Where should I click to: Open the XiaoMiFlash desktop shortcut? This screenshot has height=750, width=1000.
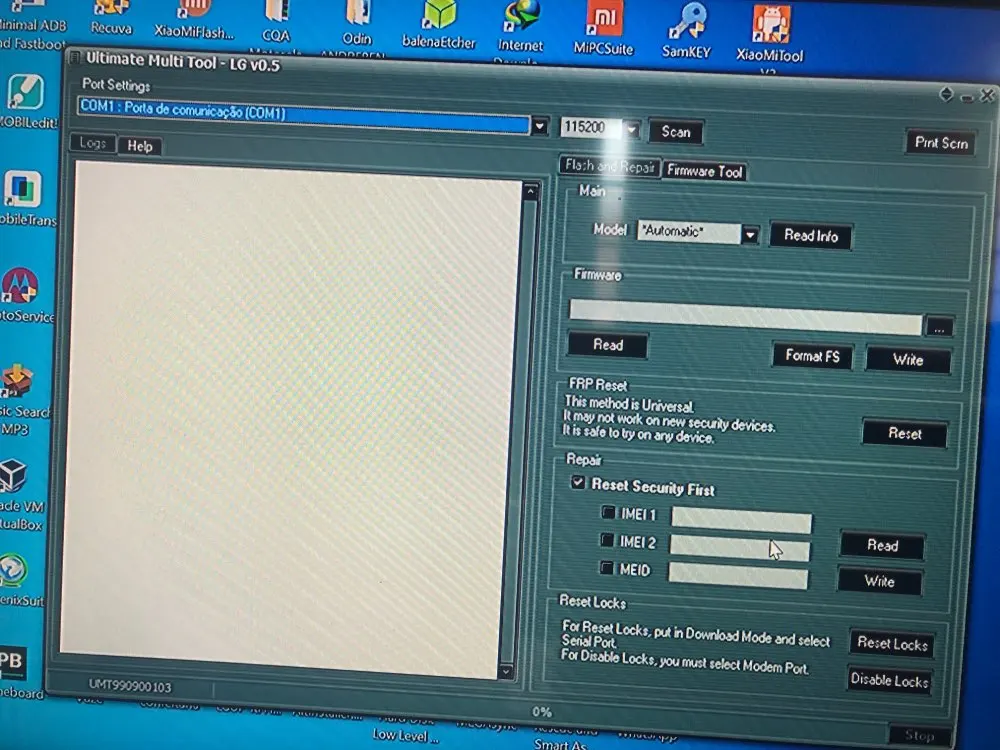(194, 19)
